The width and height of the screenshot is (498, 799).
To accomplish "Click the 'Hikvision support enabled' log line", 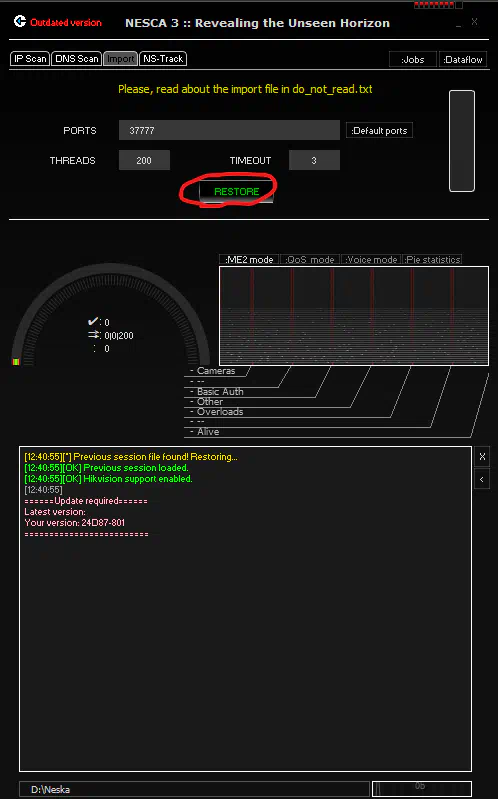I will 109,479.
